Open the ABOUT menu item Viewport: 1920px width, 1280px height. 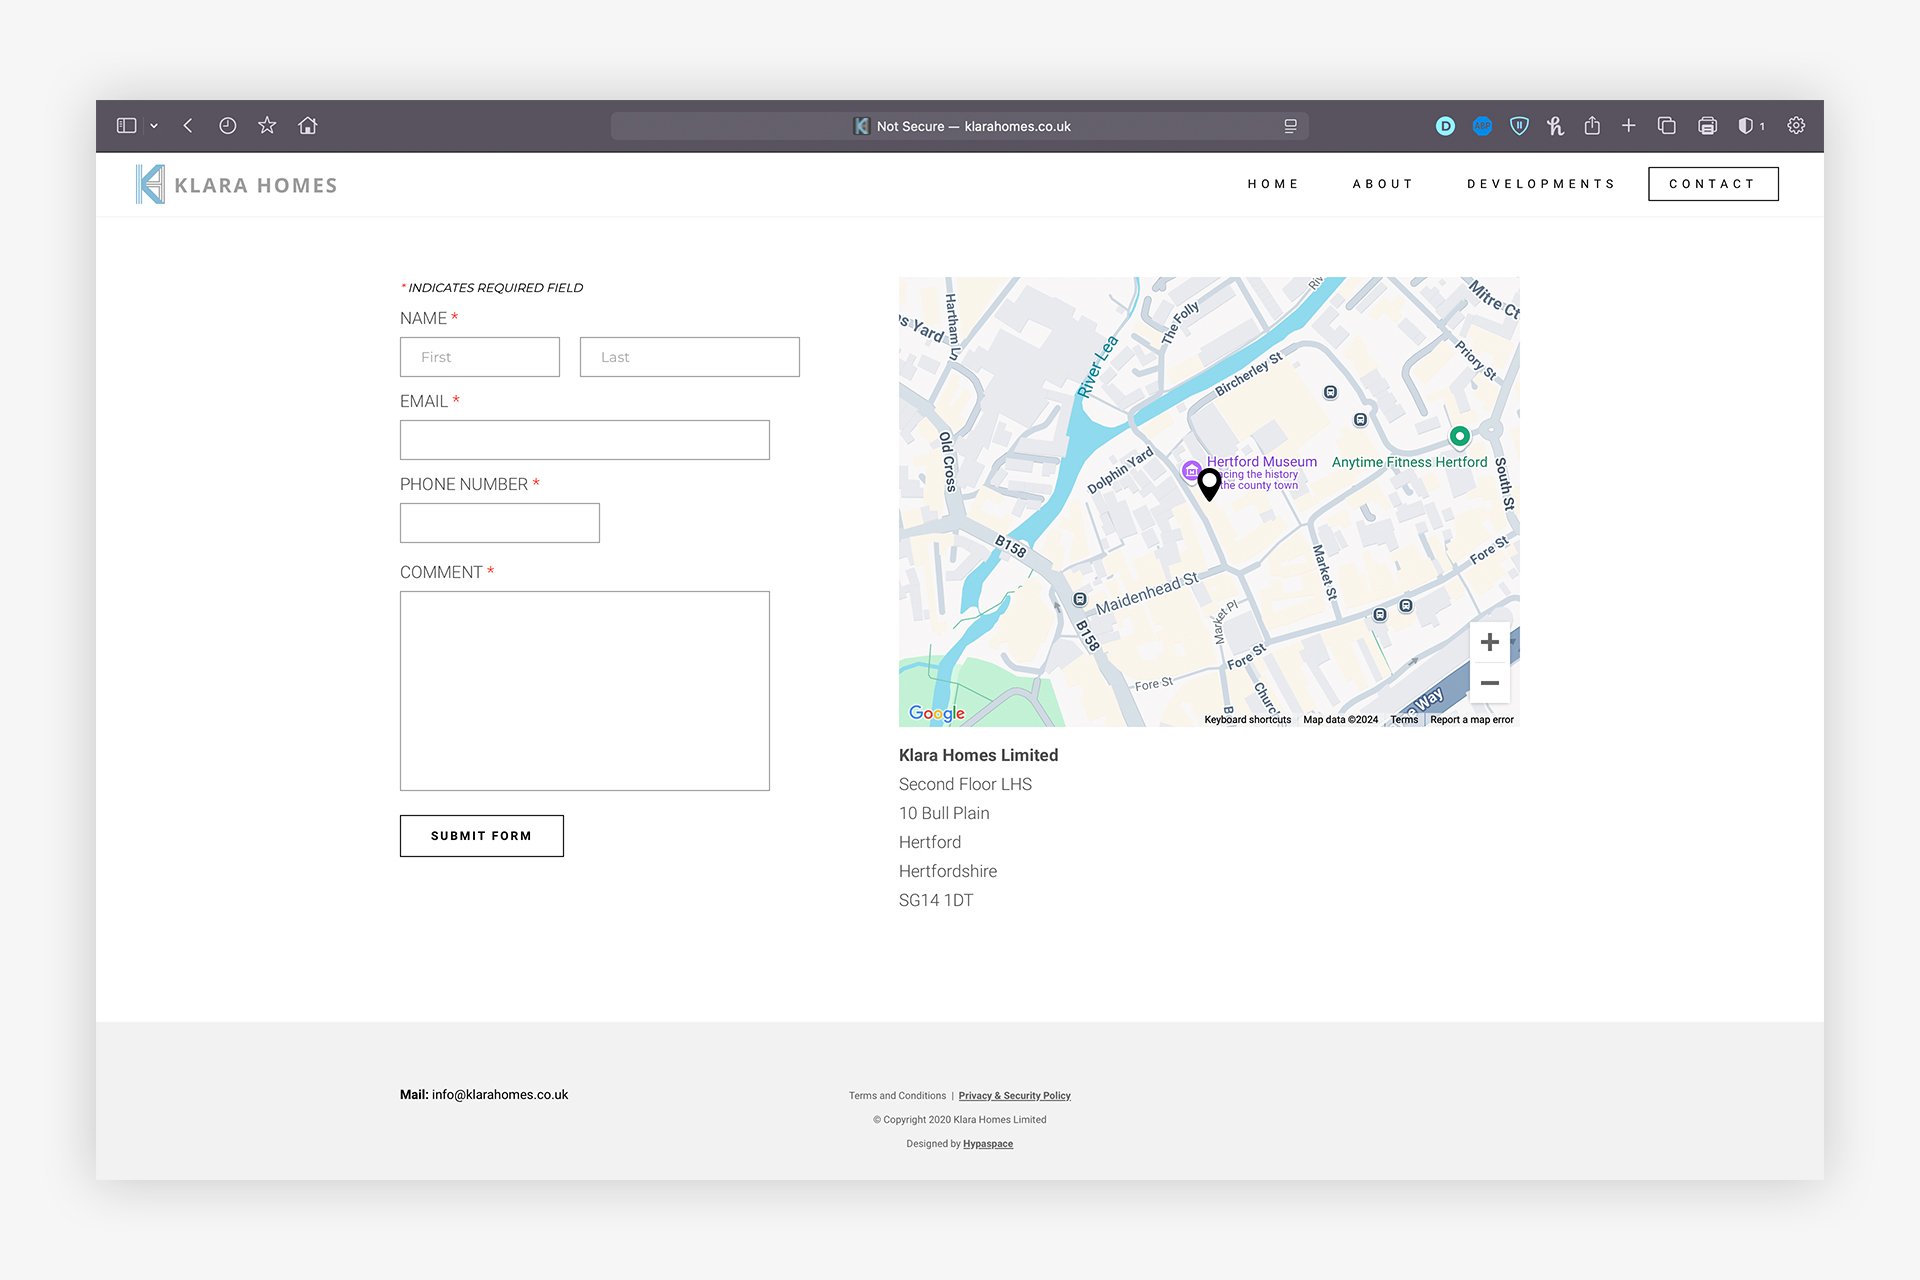click(1383, 184)
